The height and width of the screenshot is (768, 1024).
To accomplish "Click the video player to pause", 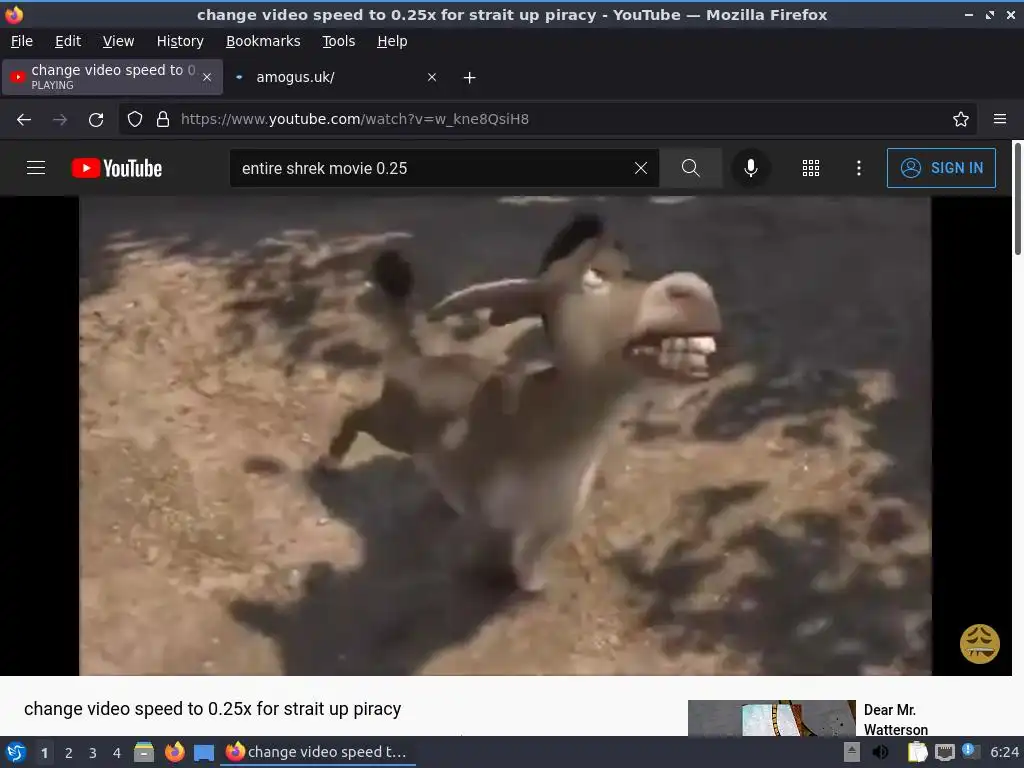I will (x=505, y=436).
